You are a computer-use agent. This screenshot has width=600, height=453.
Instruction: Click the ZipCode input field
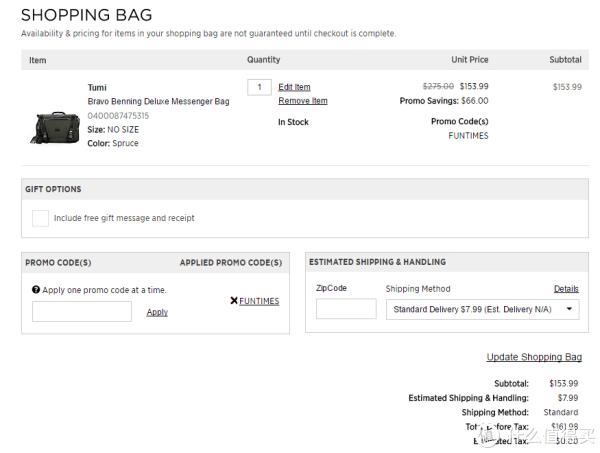point(346,309)
